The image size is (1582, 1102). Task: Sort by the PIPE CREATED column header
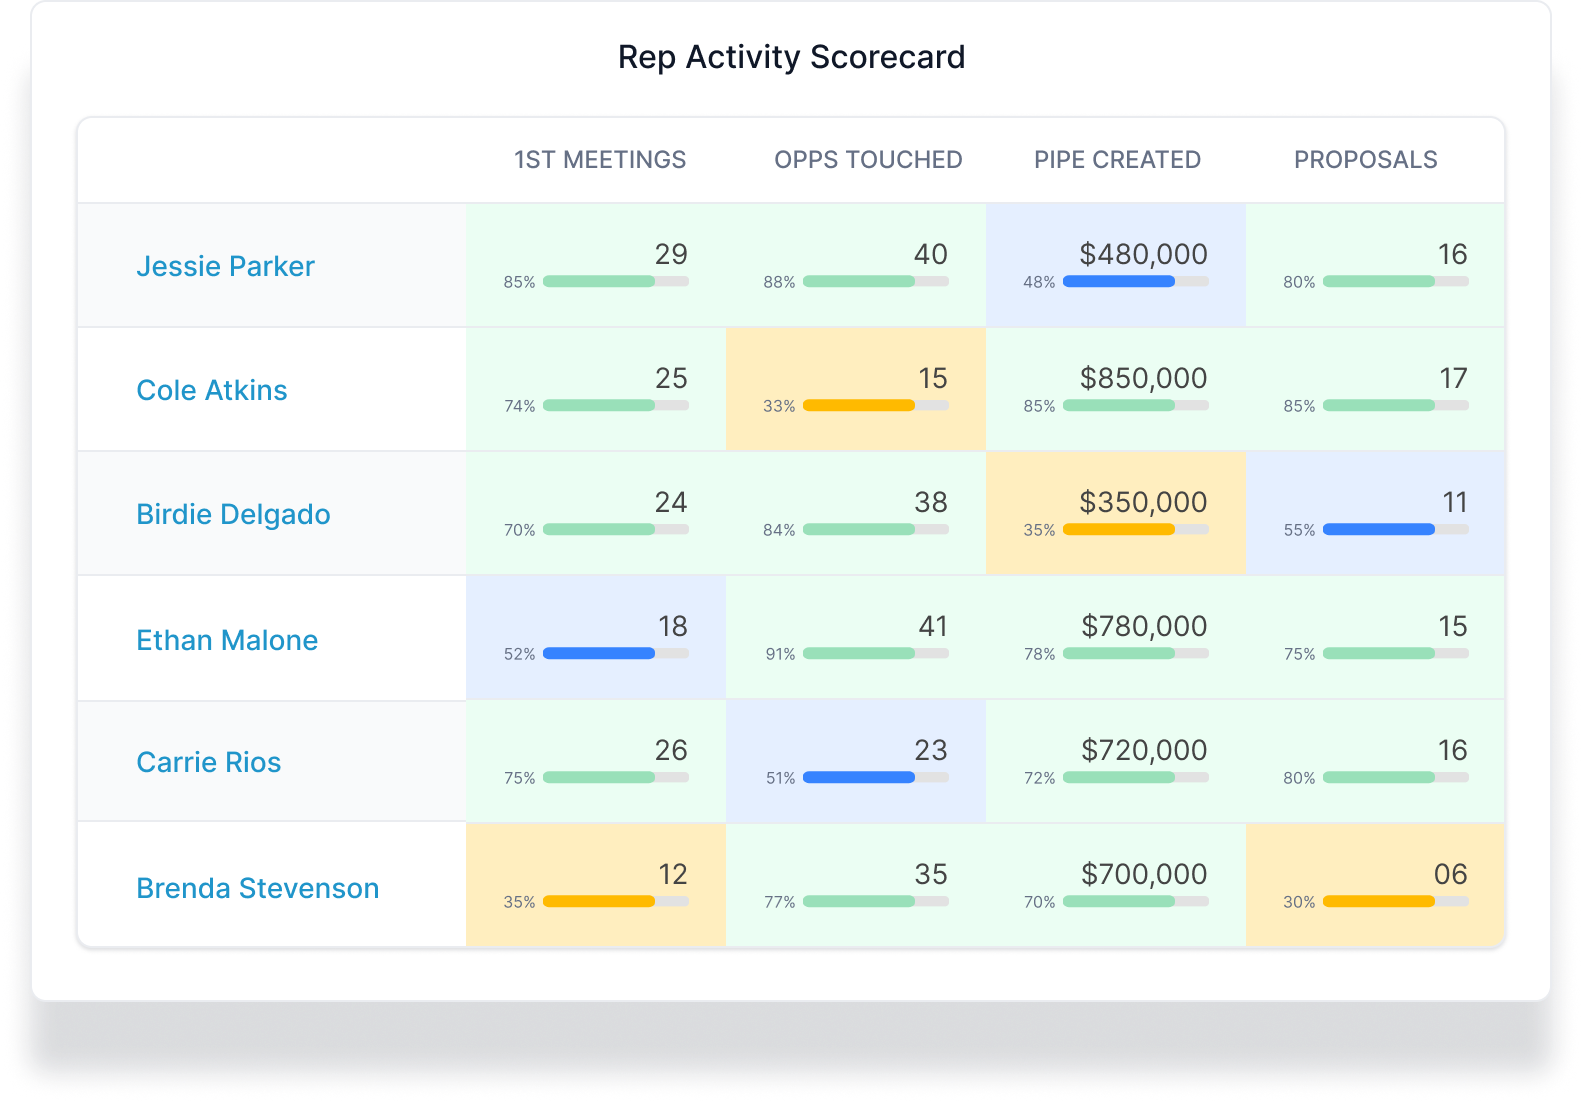pos(1117,160)
